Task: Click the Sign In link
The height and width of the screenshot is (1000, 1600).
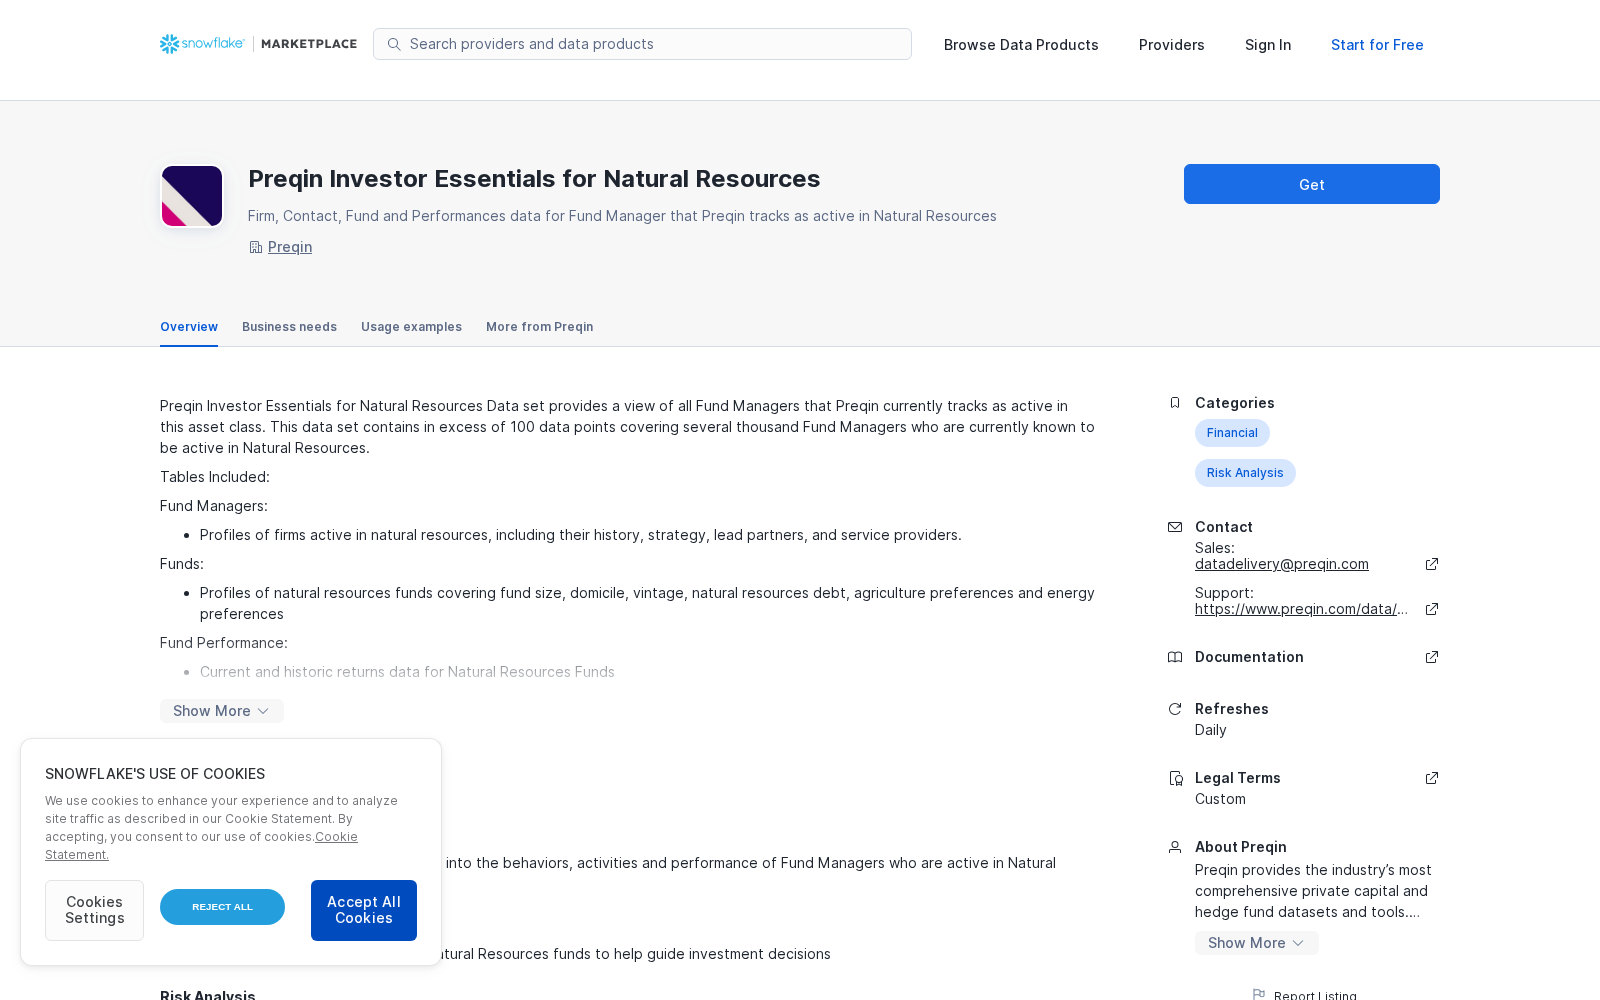Action: pos(1268,45)
